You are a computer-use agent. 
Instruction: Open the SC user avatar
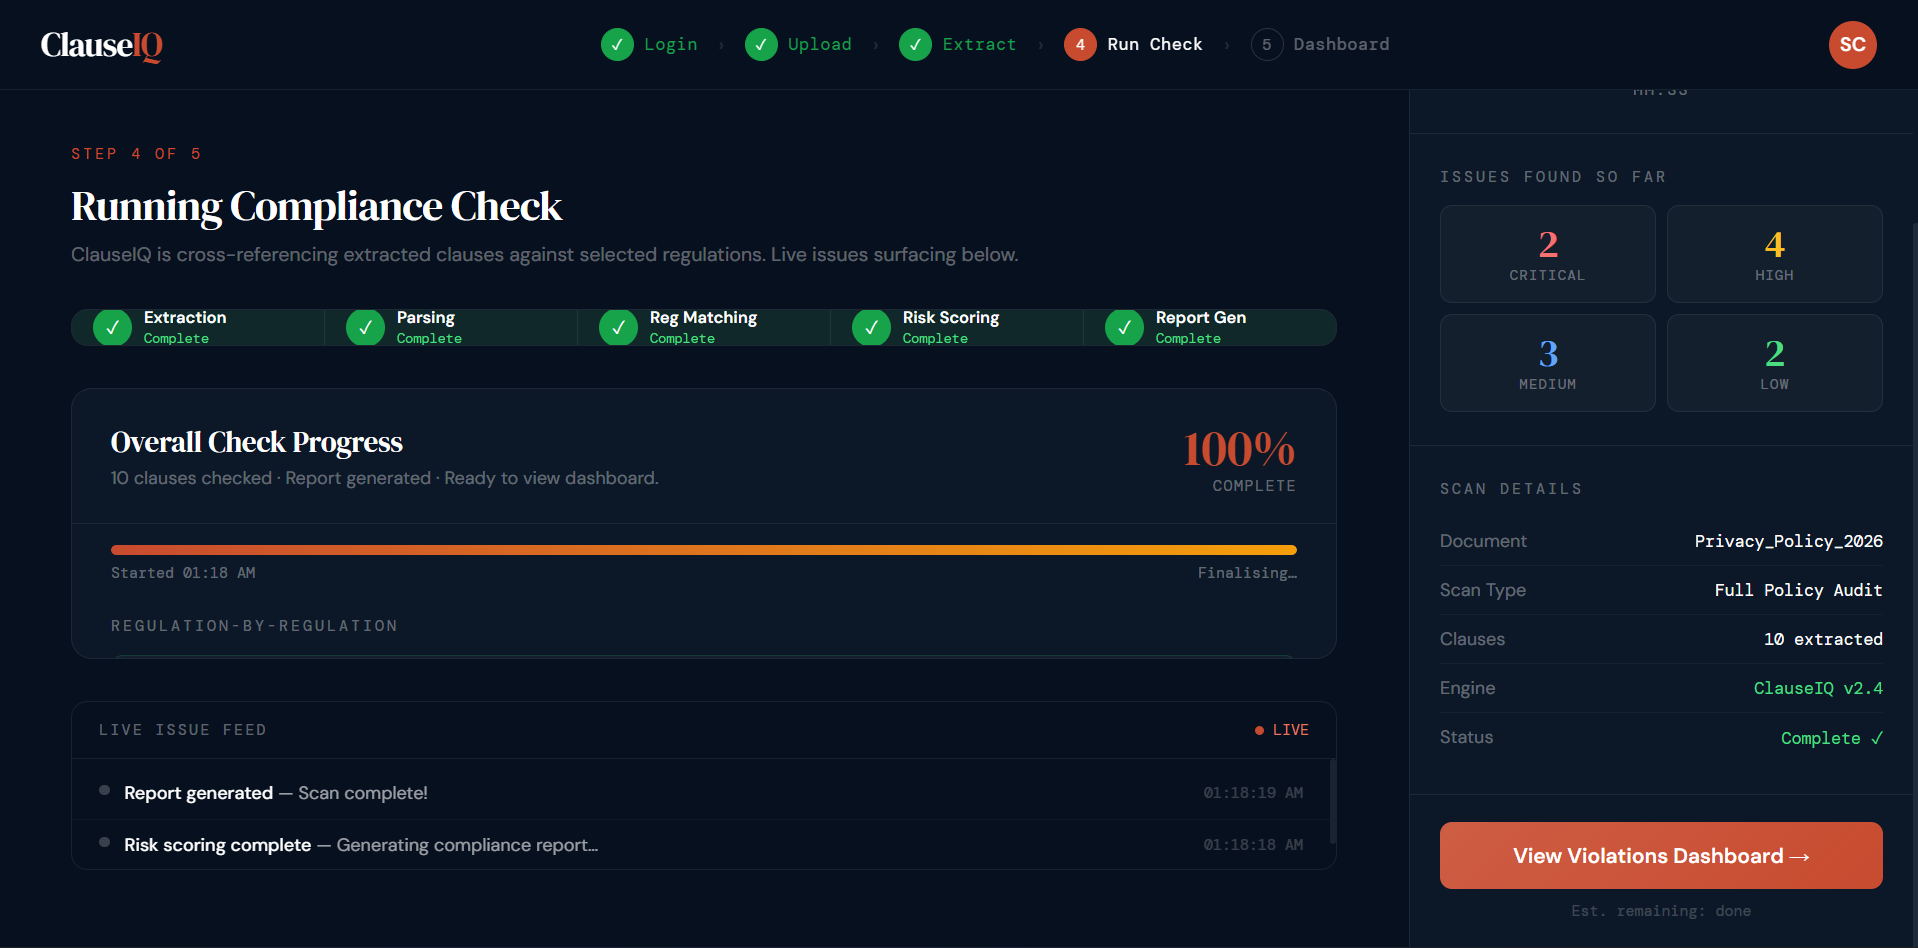(1852, 45)
